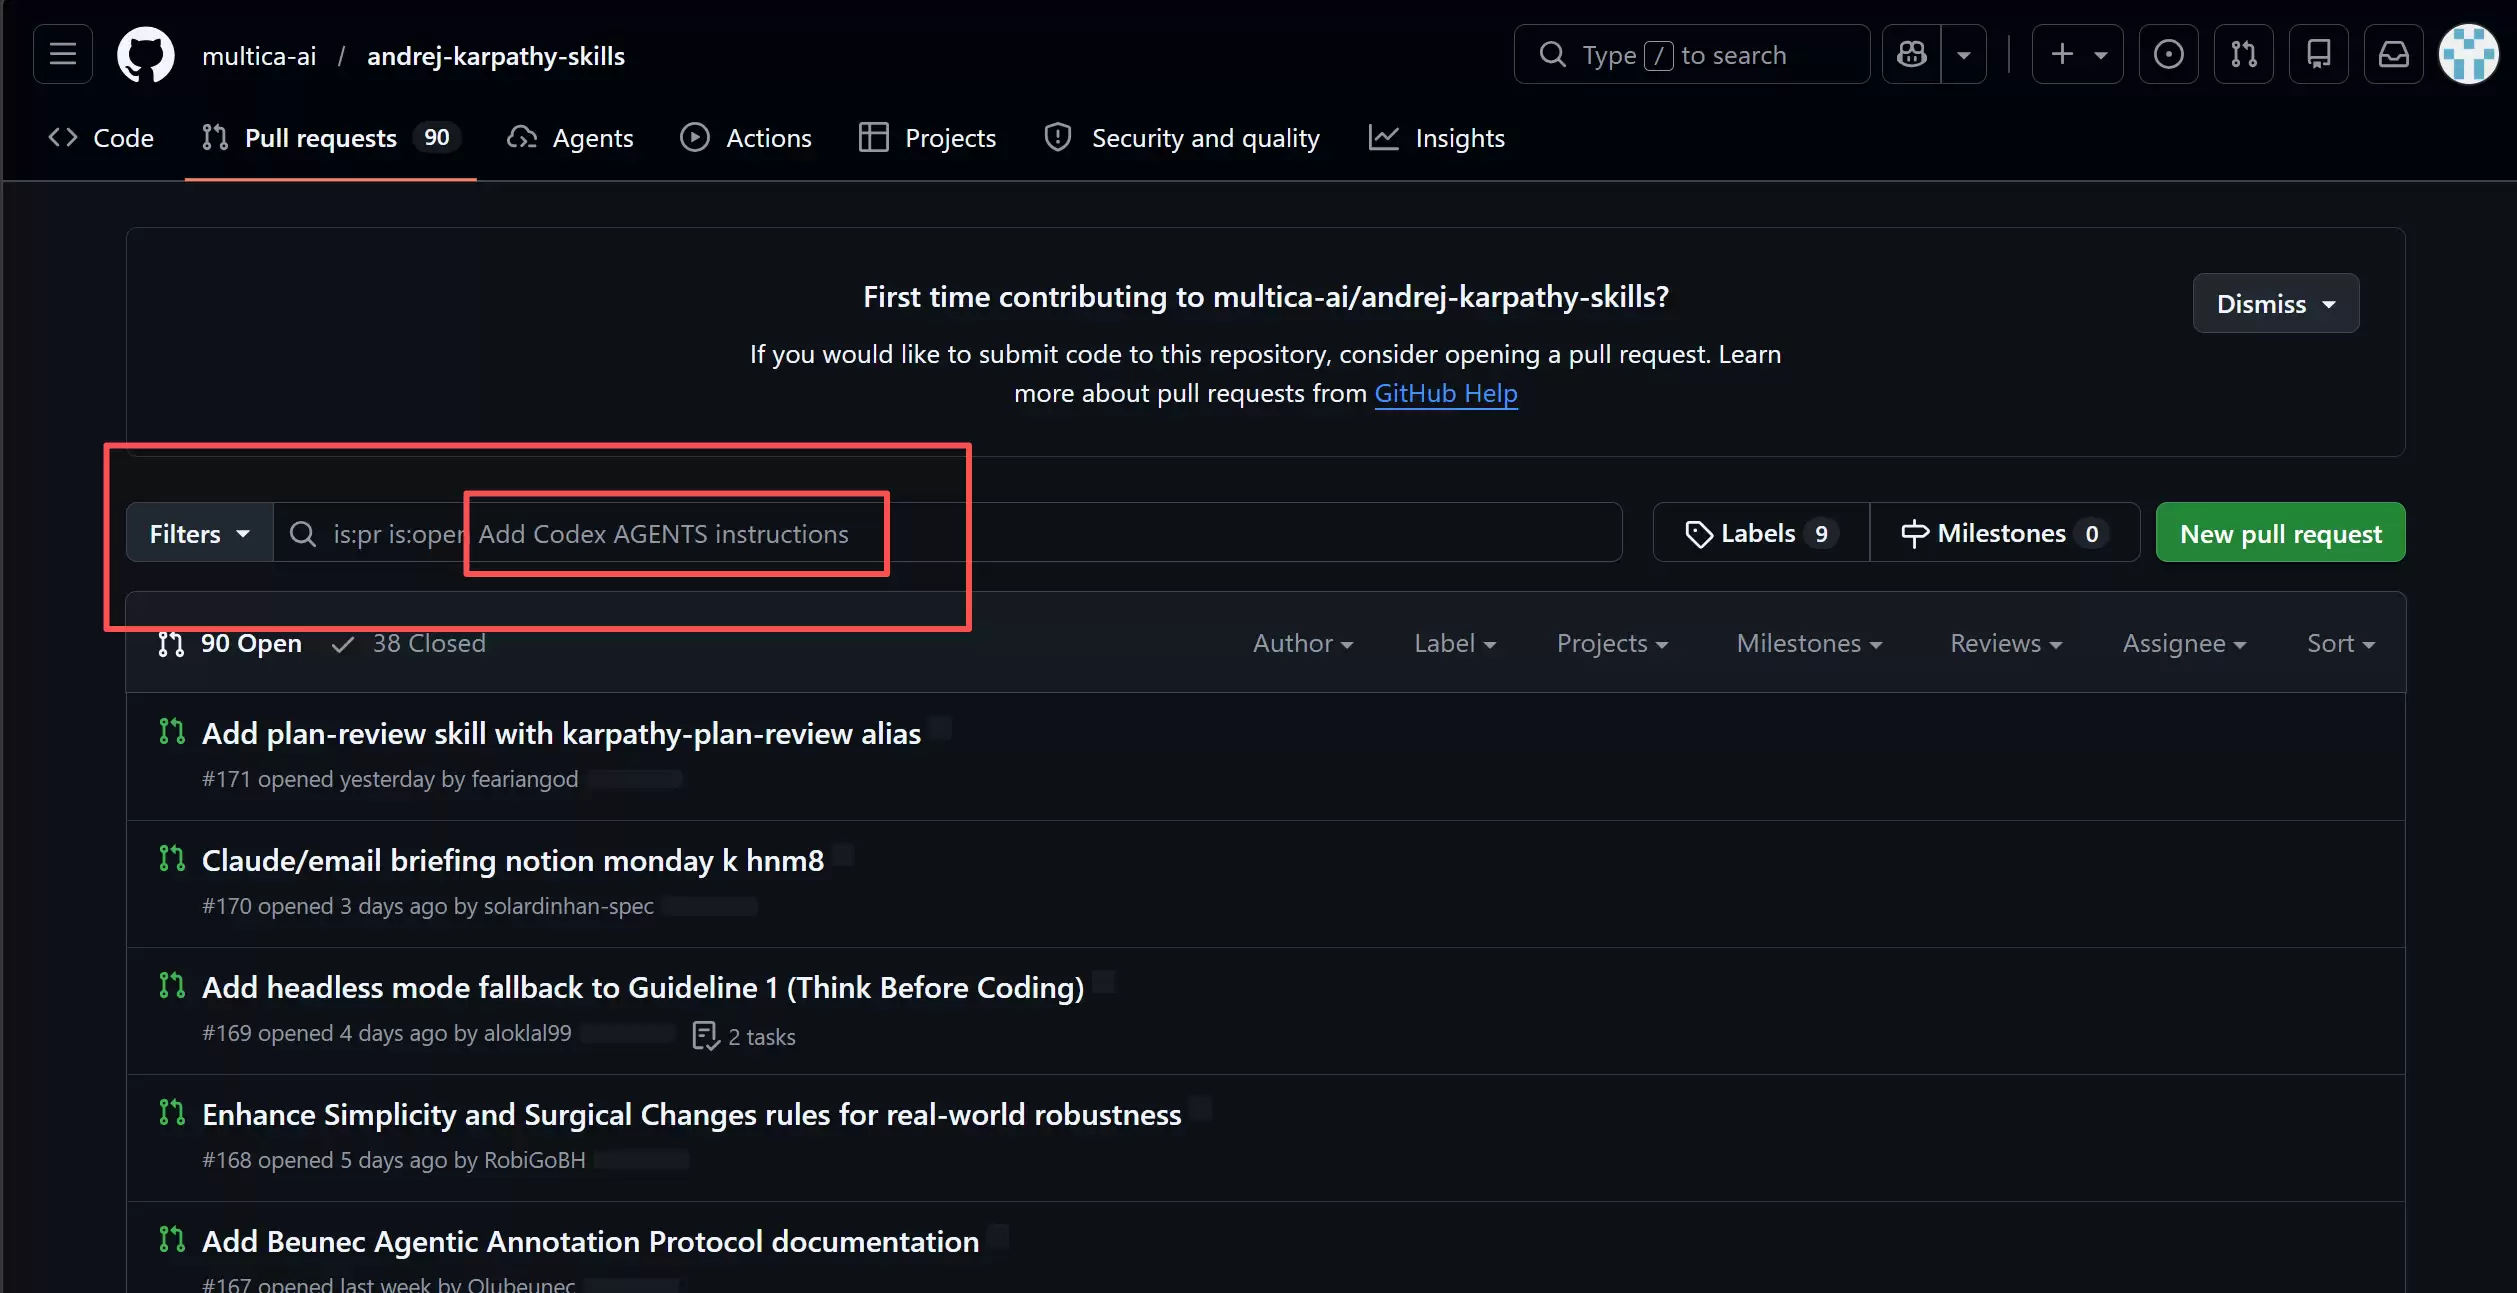Viewport: 2517px width, 1293px height.
Task: Open the multica-ai owner link
Action: tap(259, 56)
